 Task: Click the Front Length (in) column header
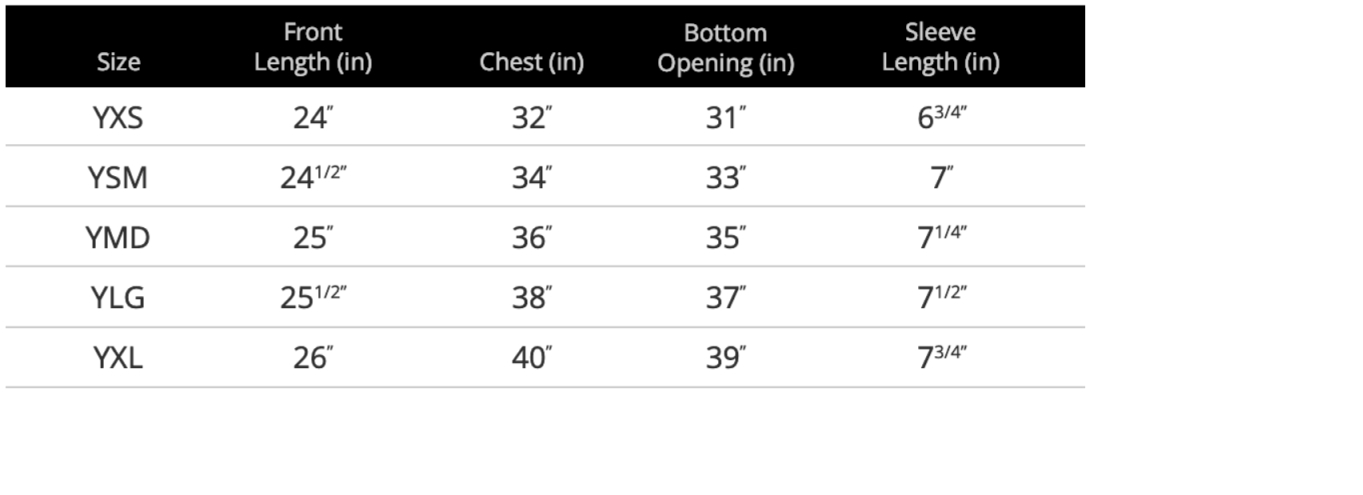coord(313,47)
